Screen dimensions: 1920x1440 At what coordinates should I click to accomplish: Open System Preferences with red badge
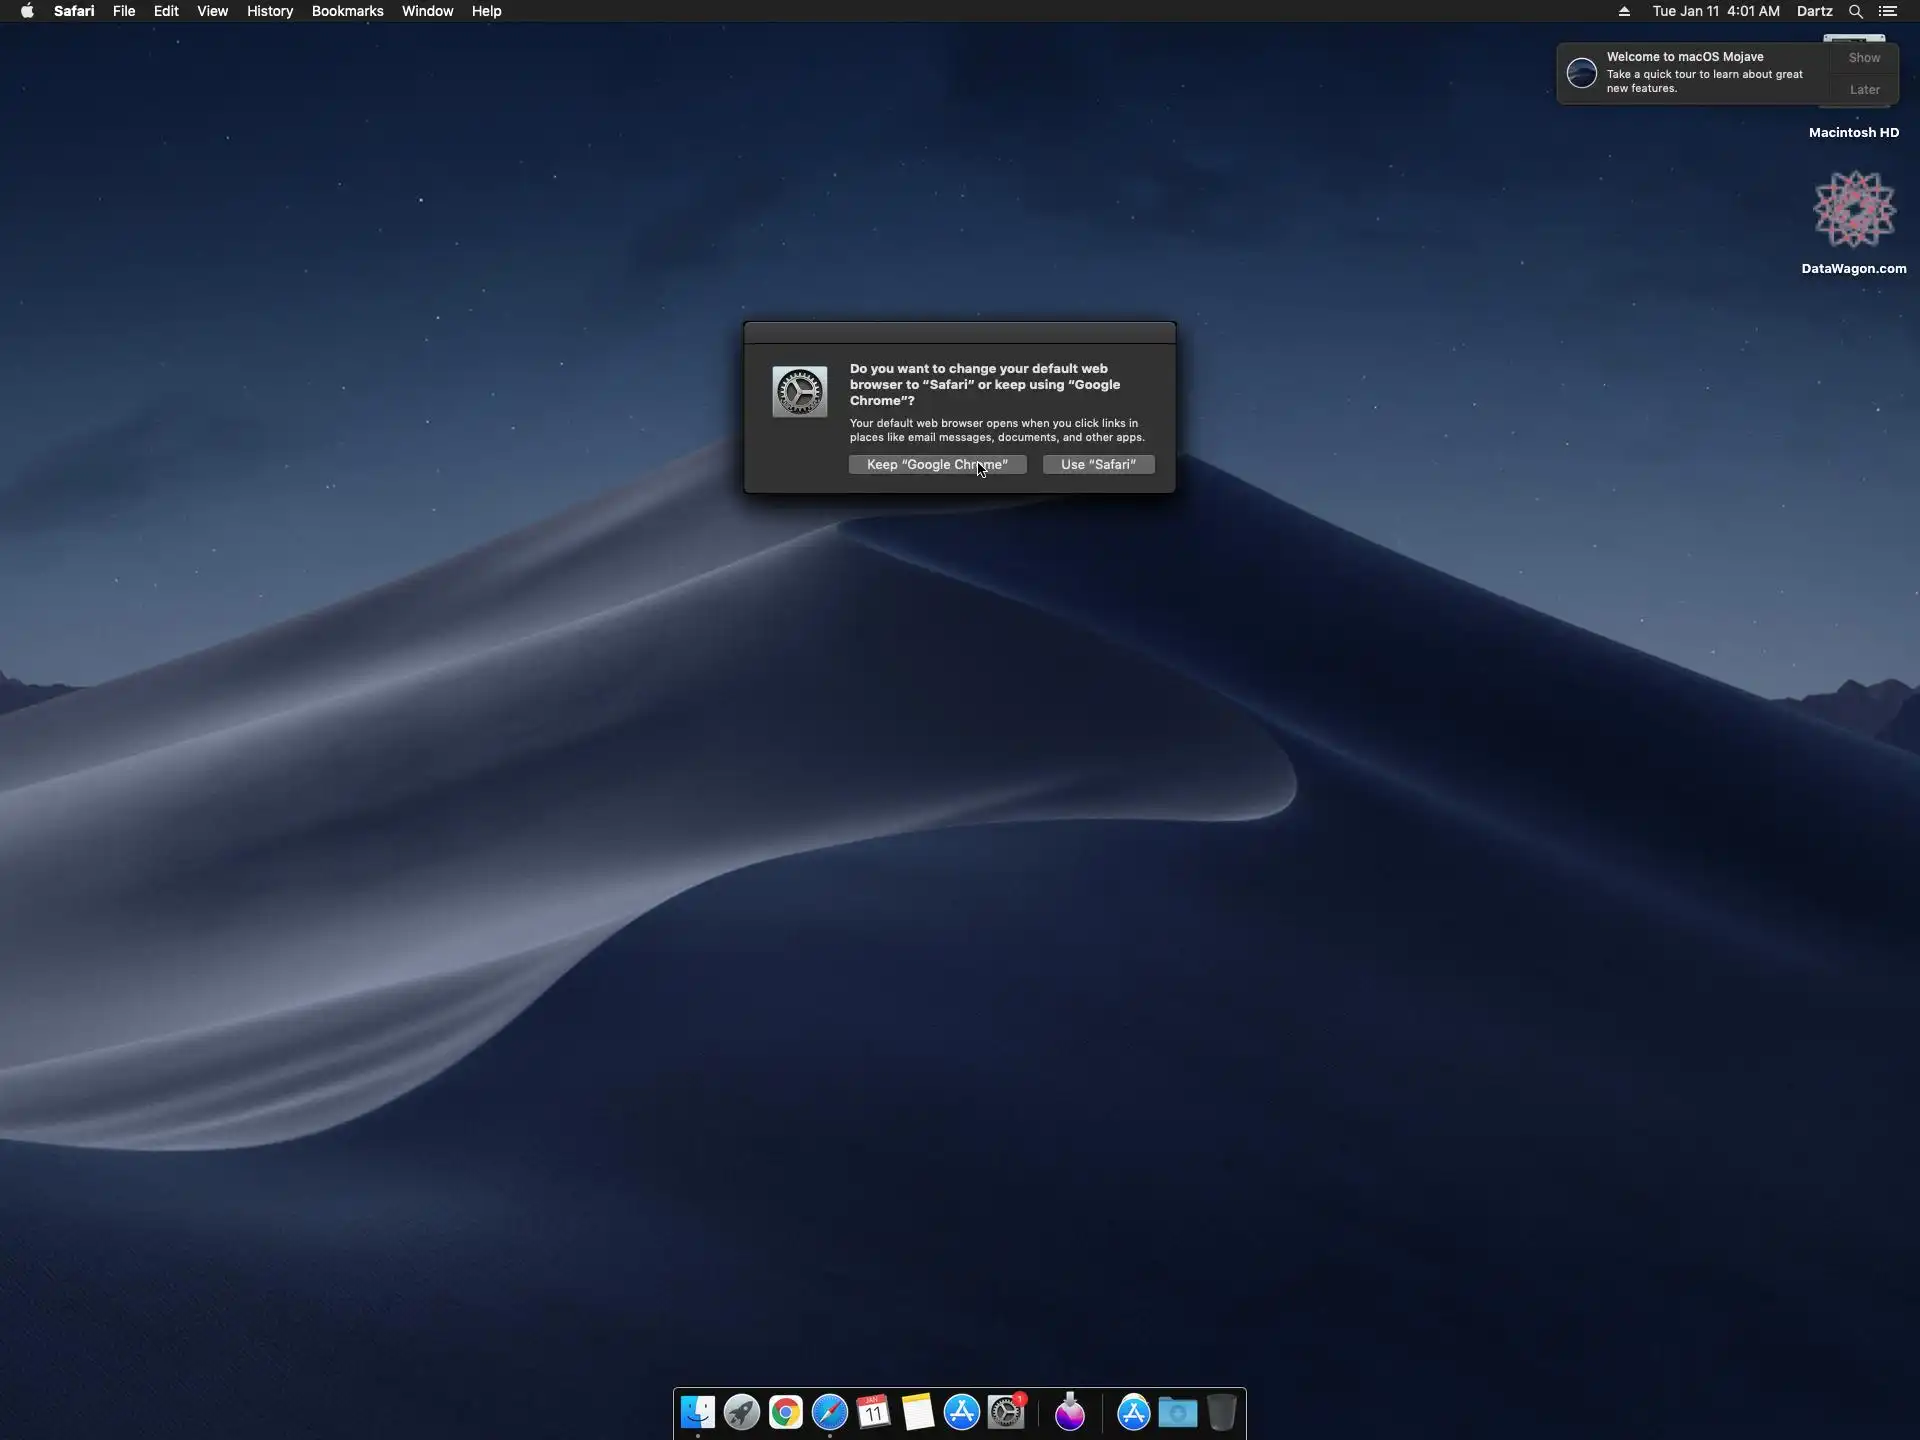pos(1006,1412)
